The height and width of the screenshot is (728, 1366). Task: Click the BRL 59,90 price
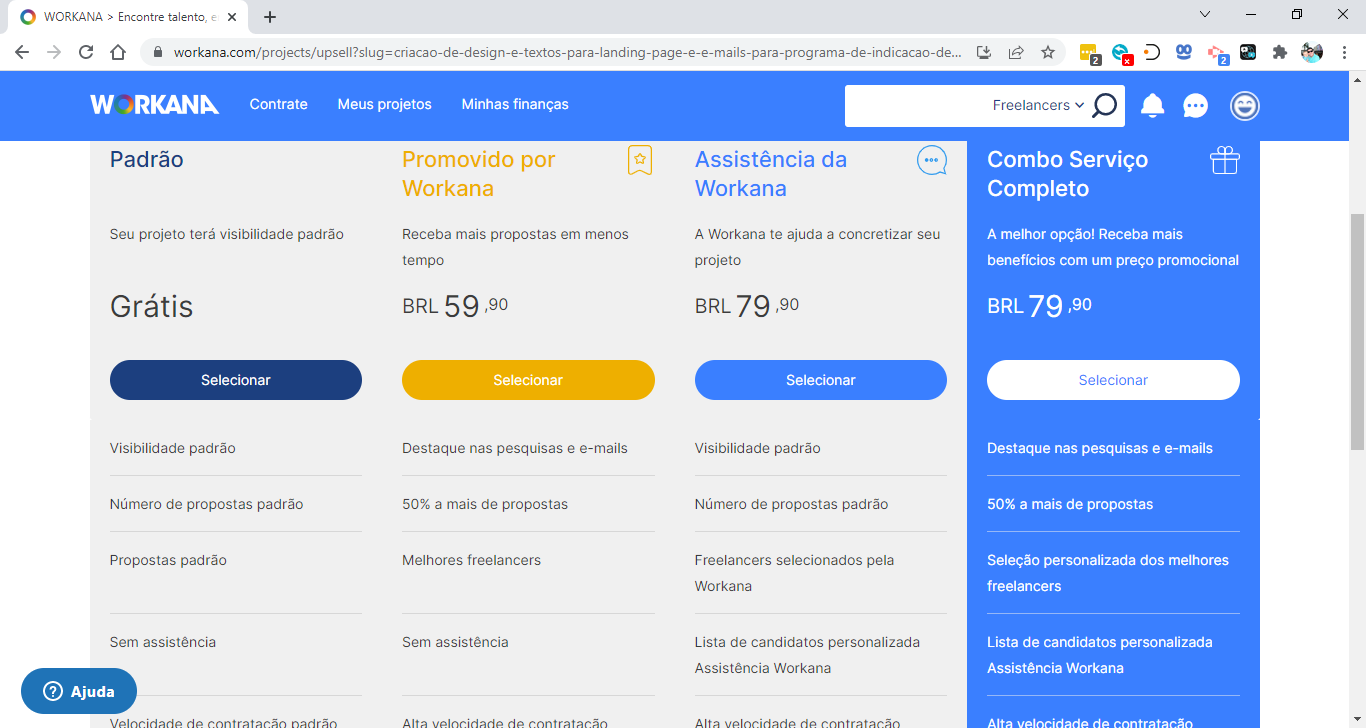point(455,305)
